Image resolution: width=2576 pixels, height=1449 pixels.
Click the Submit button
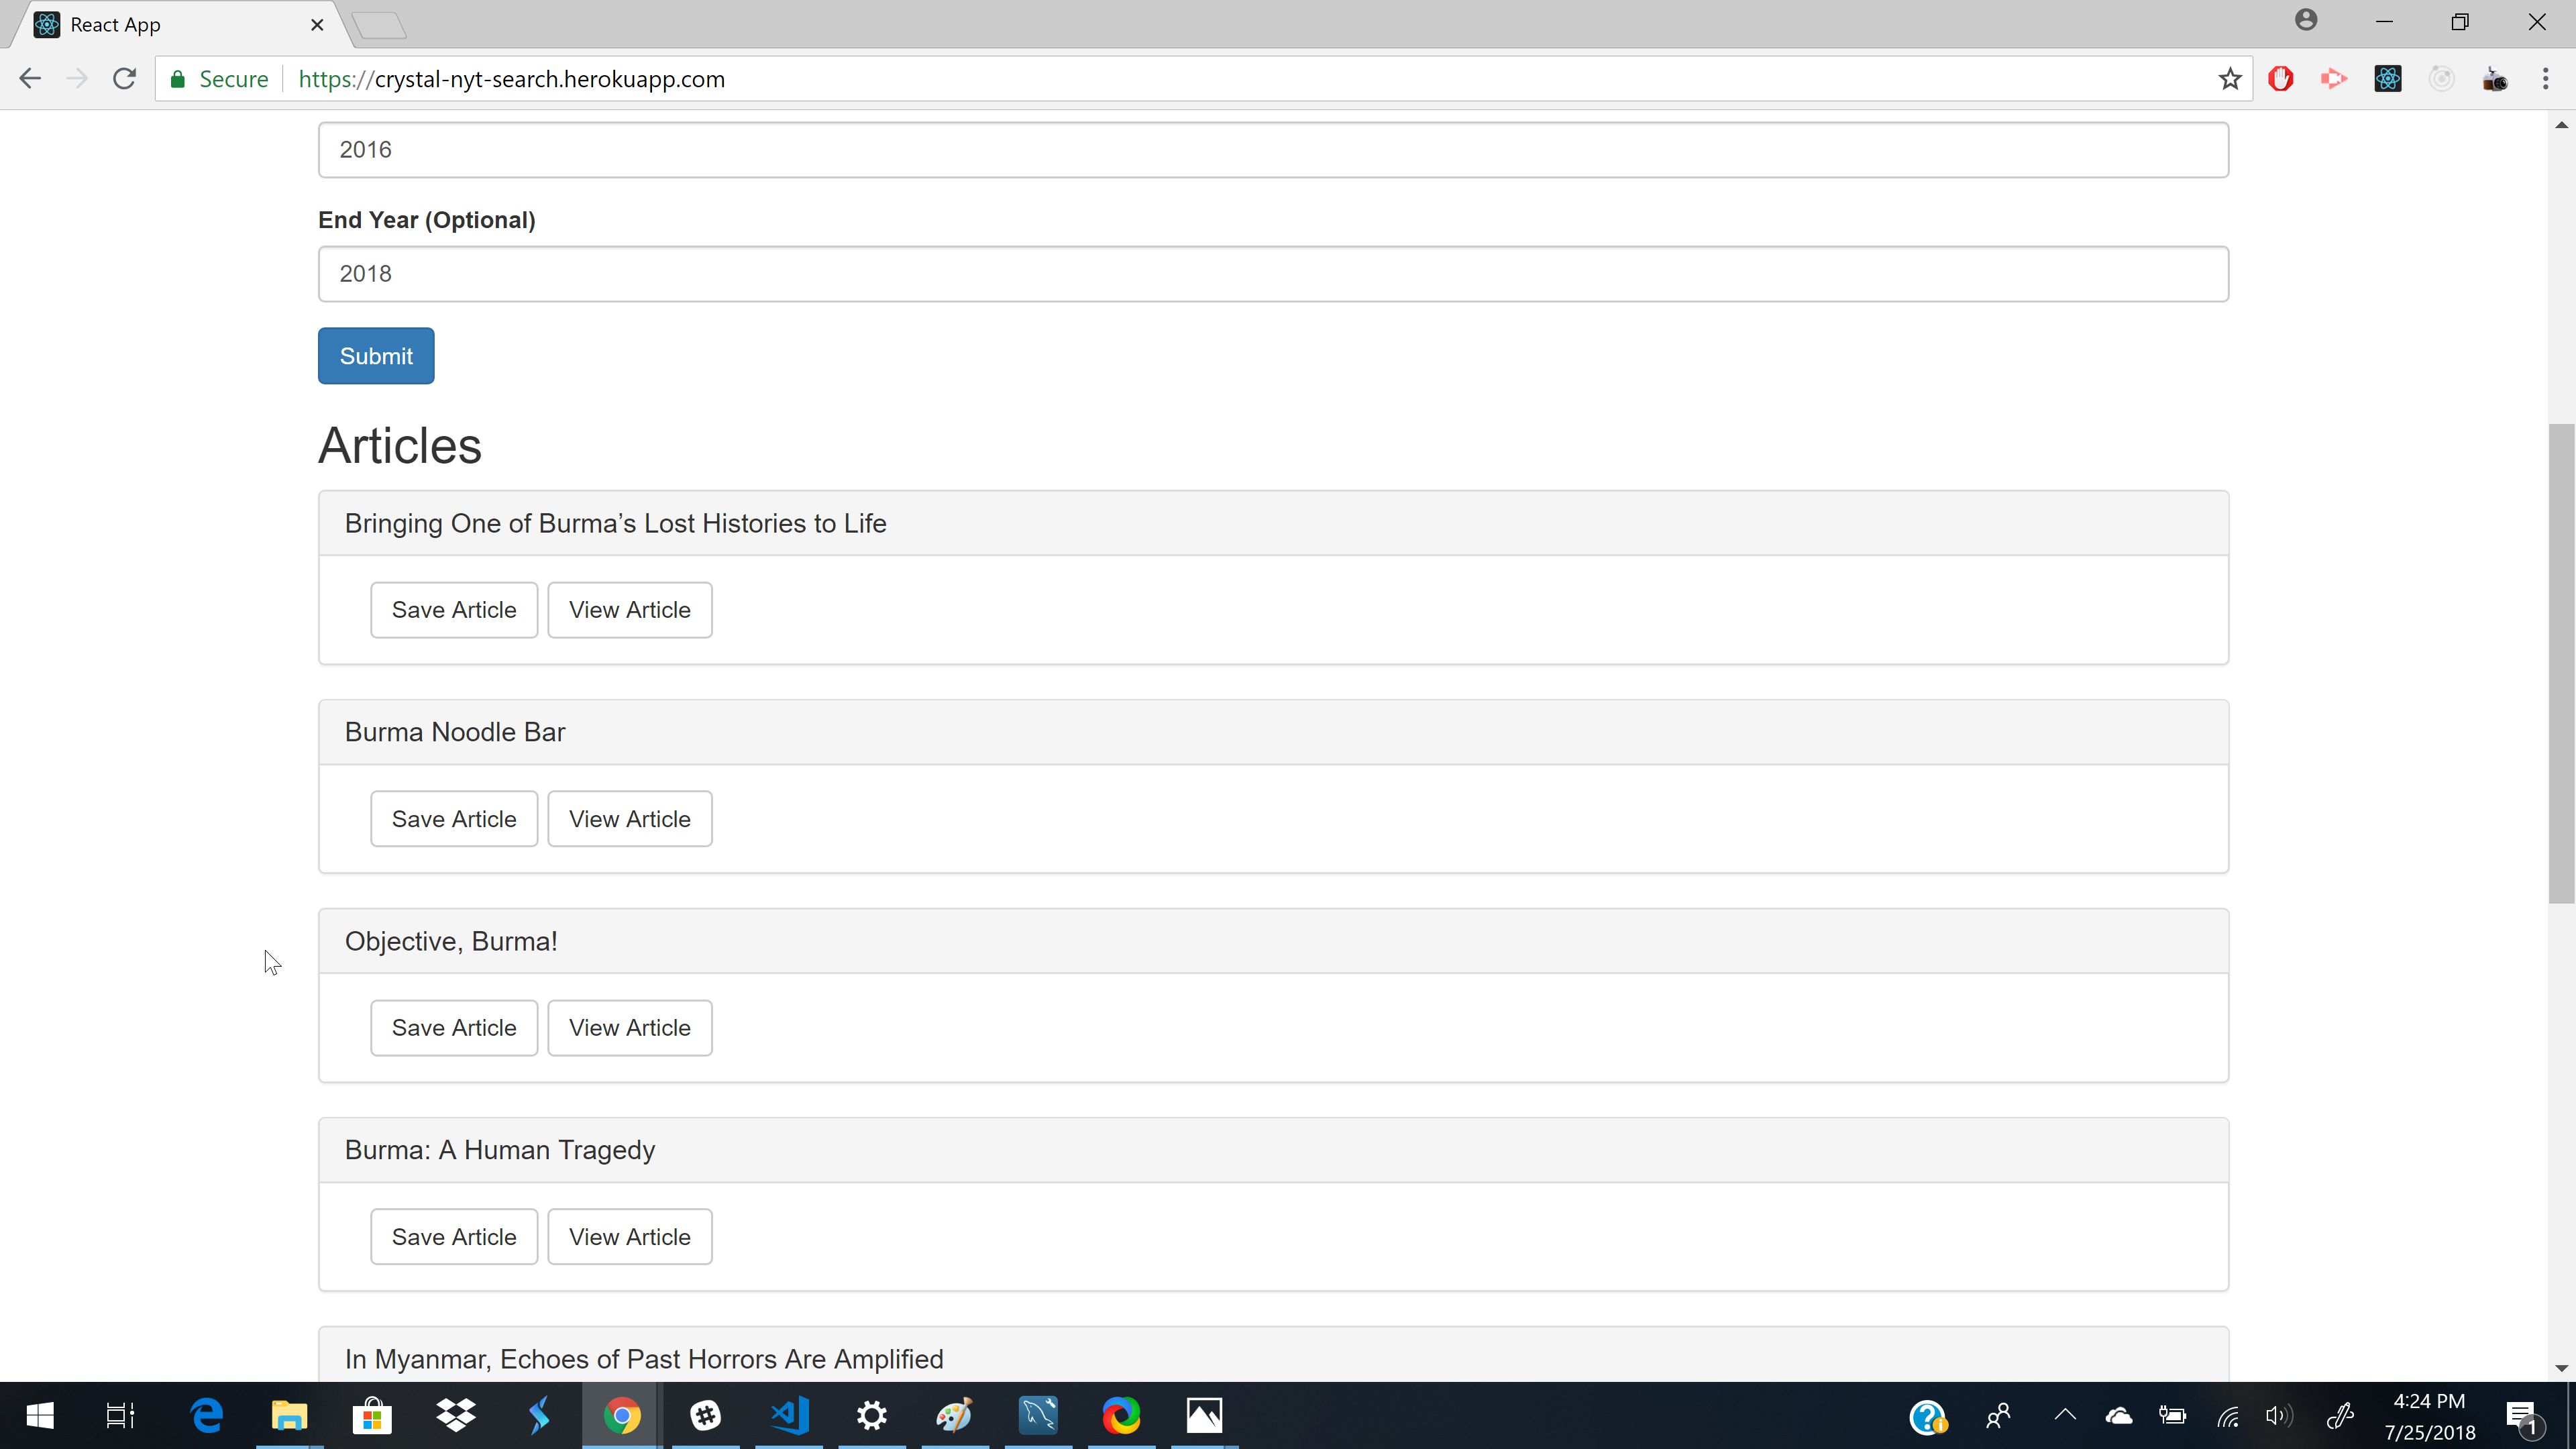click(376, 356)
